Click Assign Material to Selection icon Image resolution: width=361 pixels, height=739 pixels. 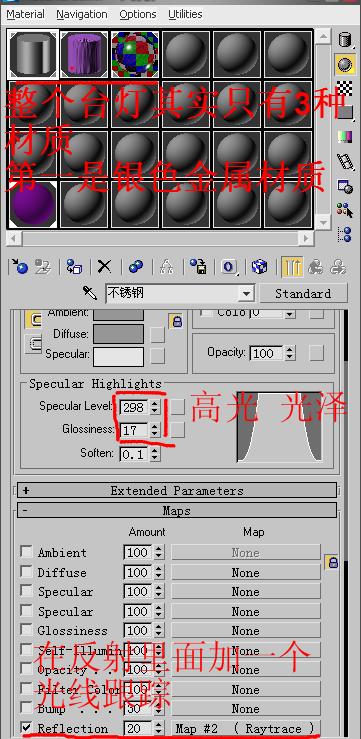[74, 267]
